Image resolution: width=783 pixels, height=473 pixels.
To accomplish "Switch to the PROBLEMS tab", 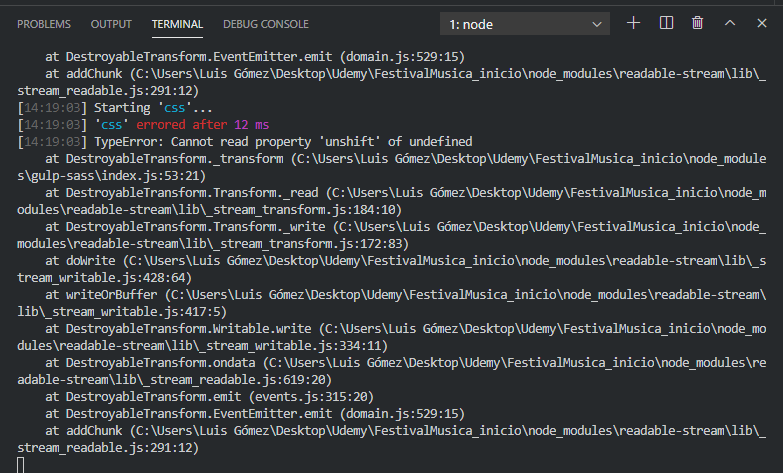I will point(44,24).
